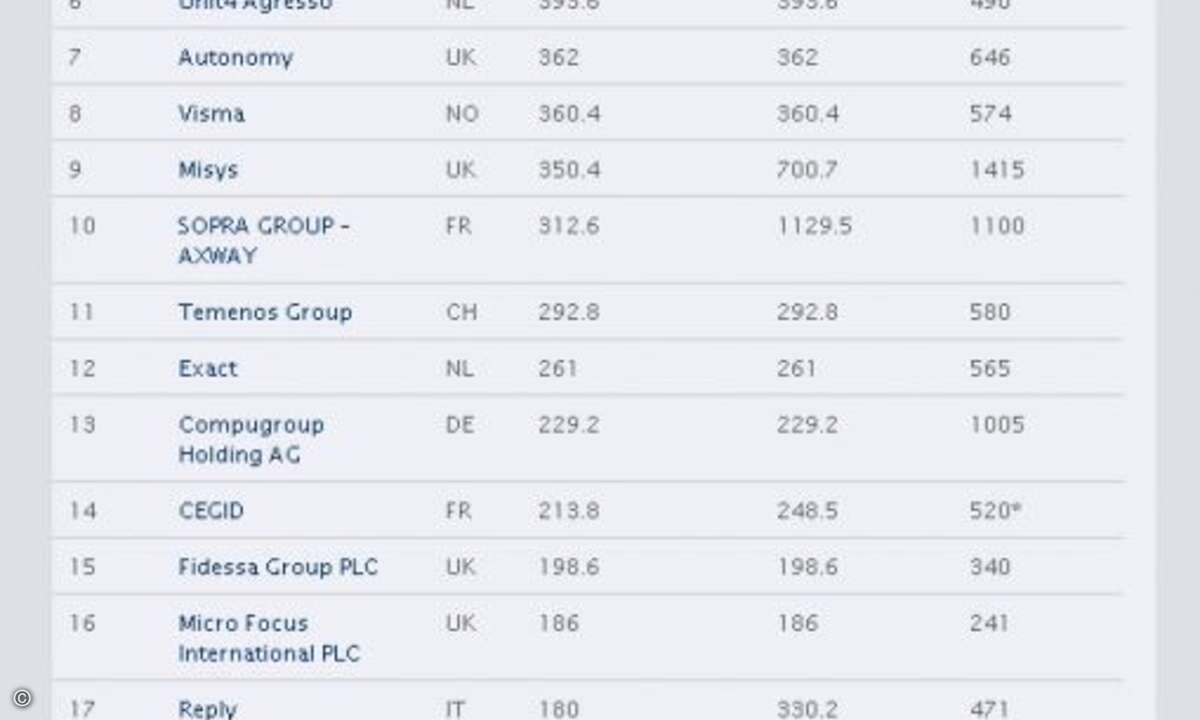Viewport: 1200px width, 720px height.
Task: Open the Visma company link
Action: [211, 114]
